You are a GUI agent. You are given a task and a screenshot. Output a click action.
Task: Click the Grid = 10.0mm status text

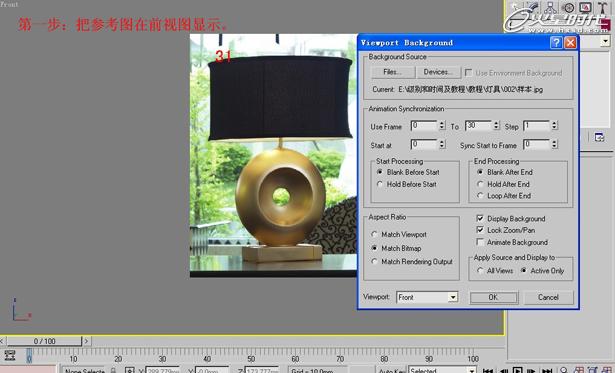pos(313,370)
